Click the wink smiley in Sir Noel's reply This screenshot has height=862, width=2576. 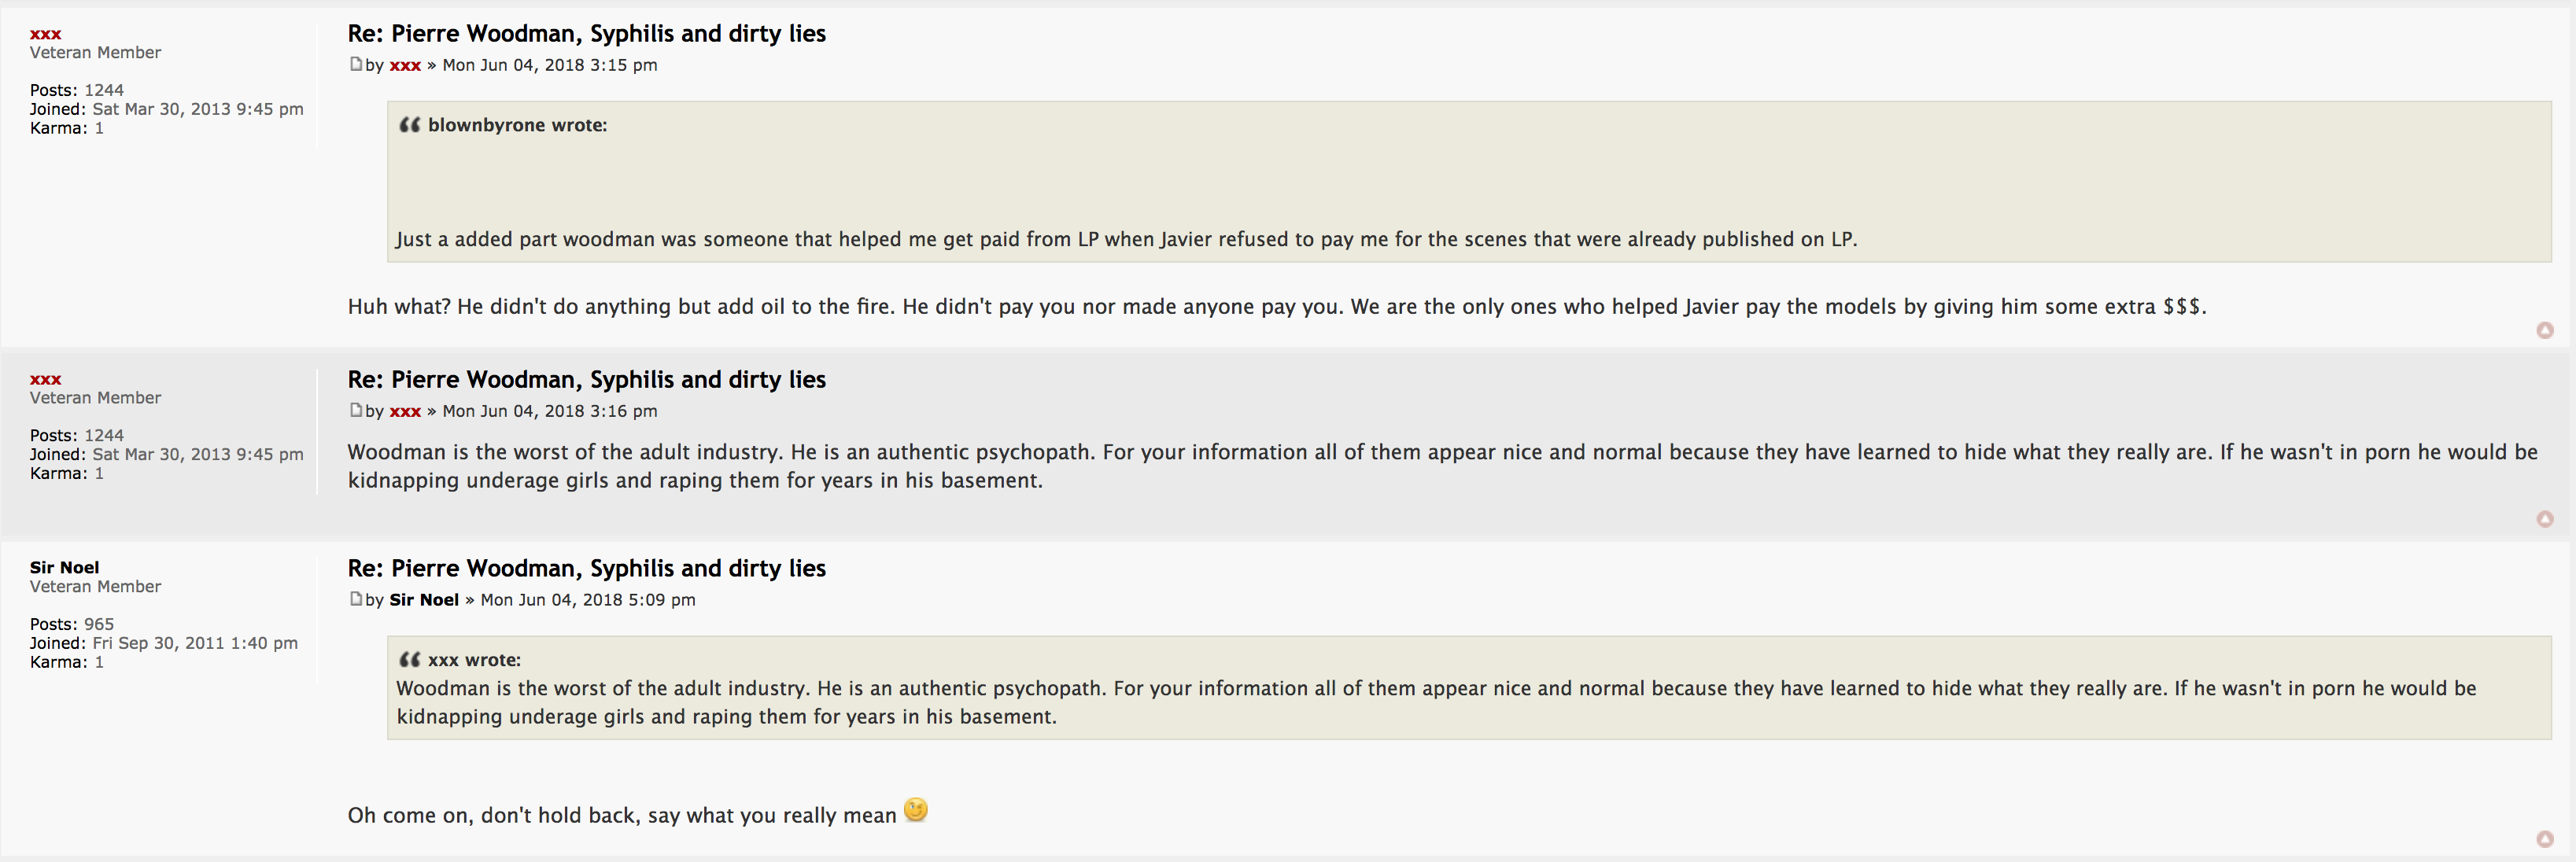click(x=915, y=810)
